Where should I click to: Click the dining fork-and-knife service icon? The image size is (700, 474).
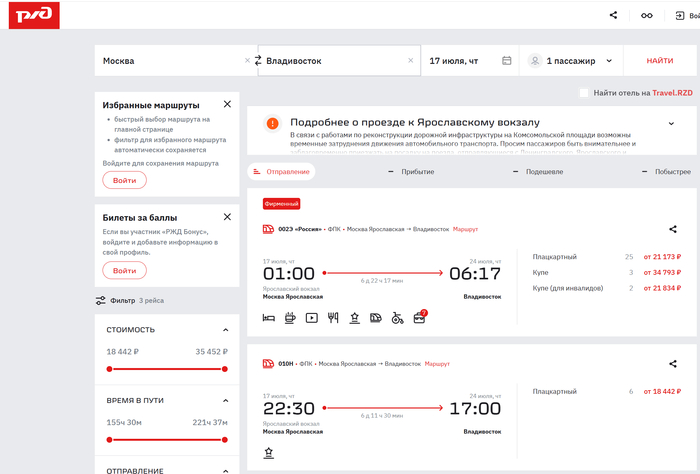pos(333,318)
